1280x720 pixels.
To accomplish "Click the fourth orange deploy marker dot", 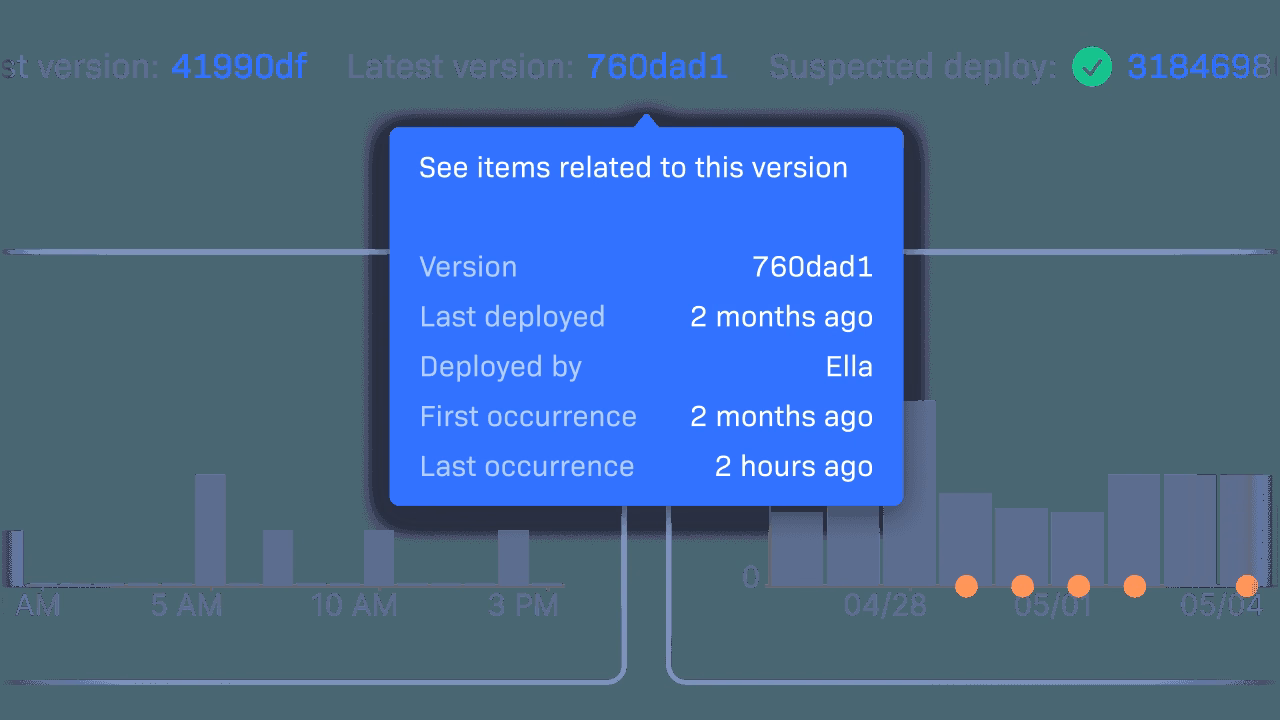I will [x=1134, y=585].
